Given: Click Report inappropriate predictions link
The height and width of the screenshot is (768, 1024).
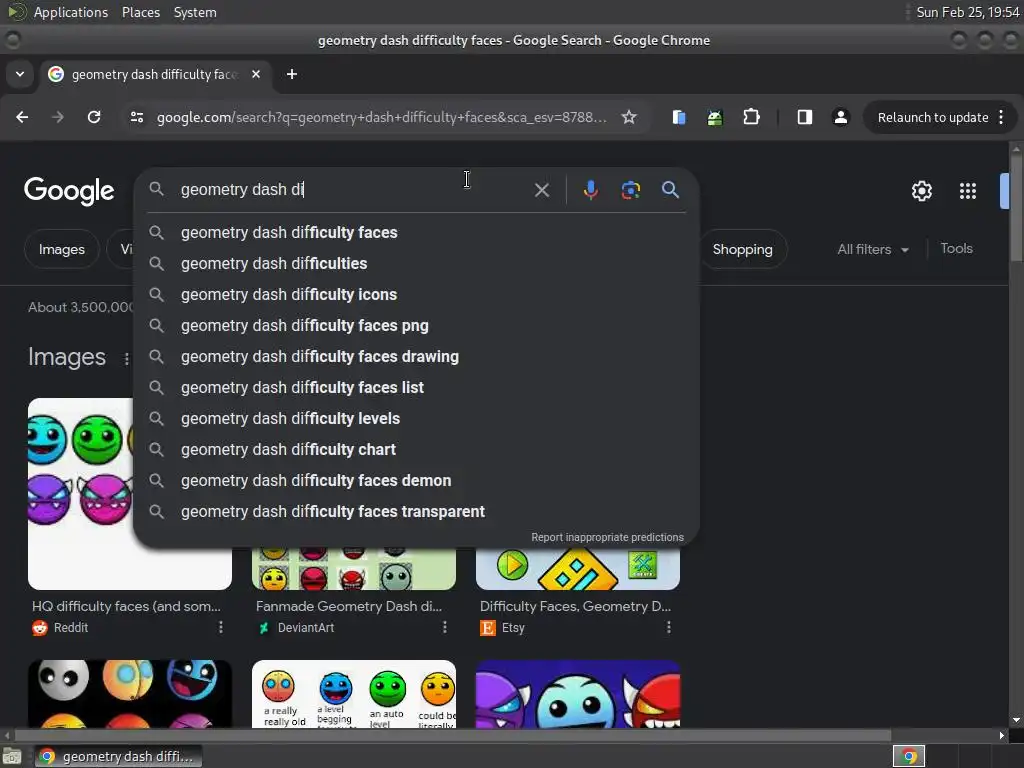Looking at the screenshot, I should click(x=607, y=537).
